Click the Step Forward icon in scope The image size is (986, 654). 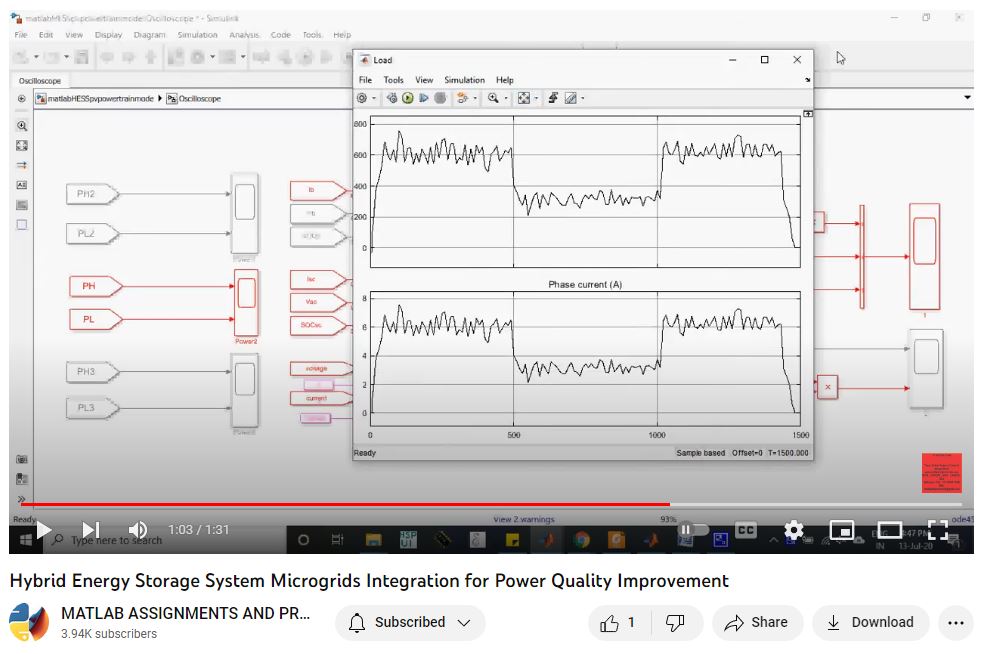point(424,98)
